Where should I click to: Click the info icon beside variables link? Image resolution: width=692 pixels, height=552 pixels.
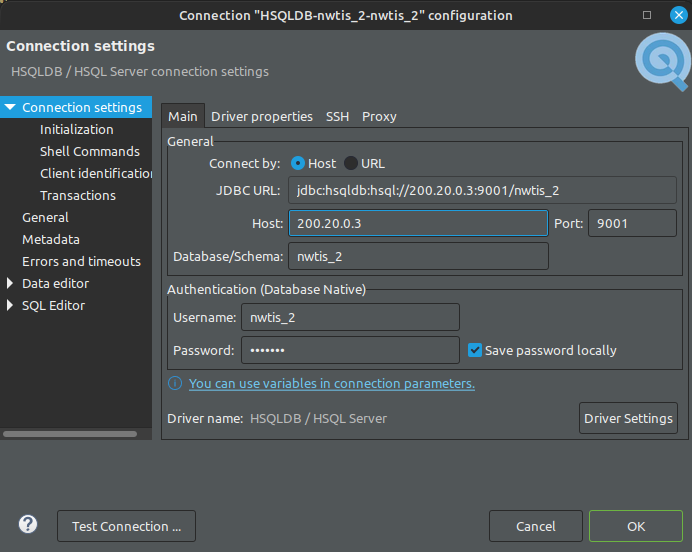click(x=175, y=383)
